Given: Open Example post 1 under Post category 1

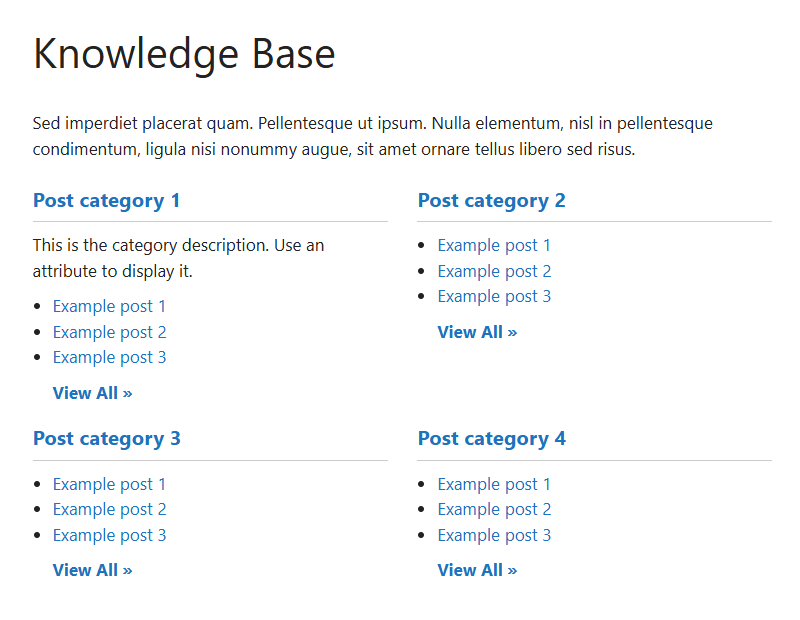Looking at the screenshot, I should [x=109, y=306].
